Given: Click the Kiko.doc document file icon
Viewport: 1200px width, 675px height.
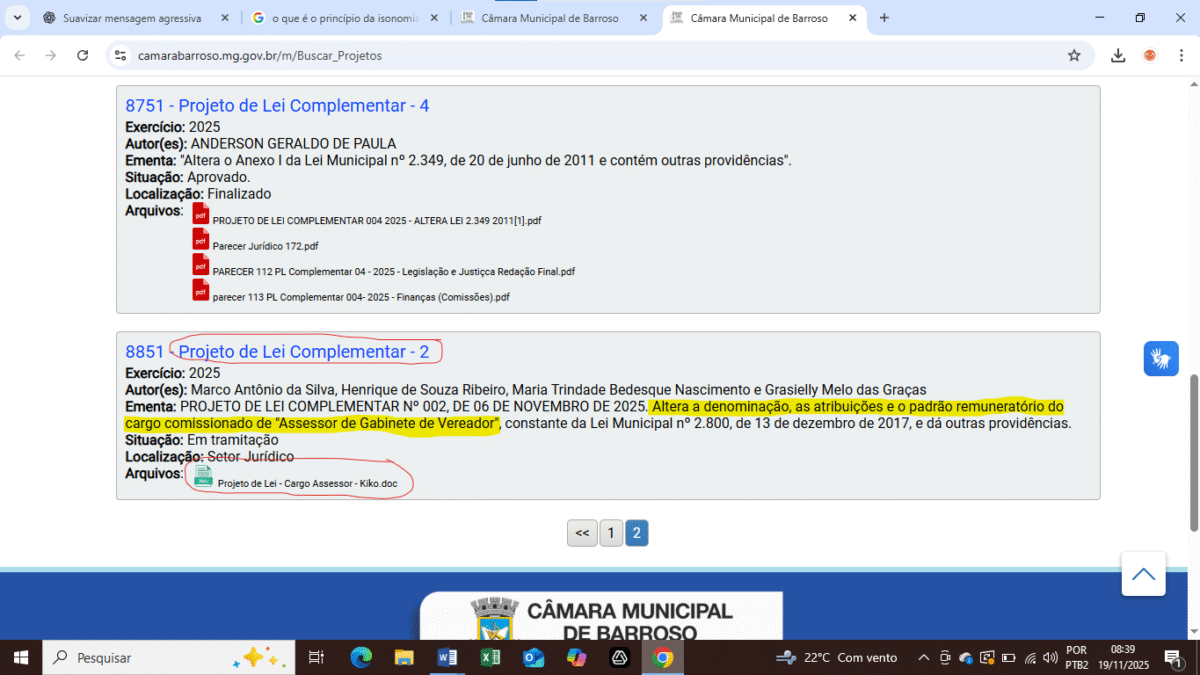Looking at the screenshot, I should pos(203,477).
